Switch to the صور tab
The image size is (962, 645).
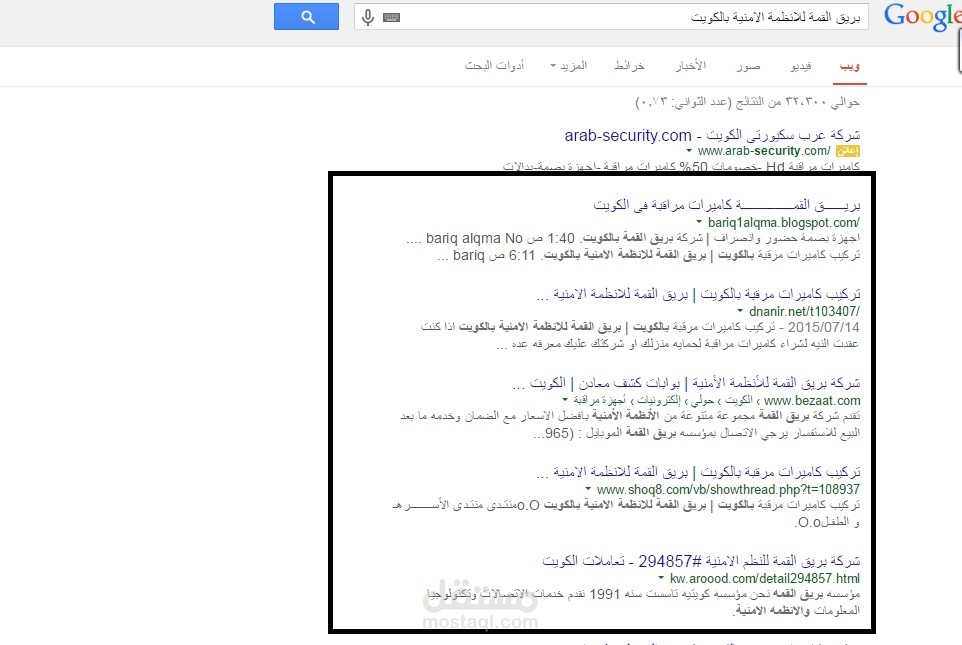point(748,66)
